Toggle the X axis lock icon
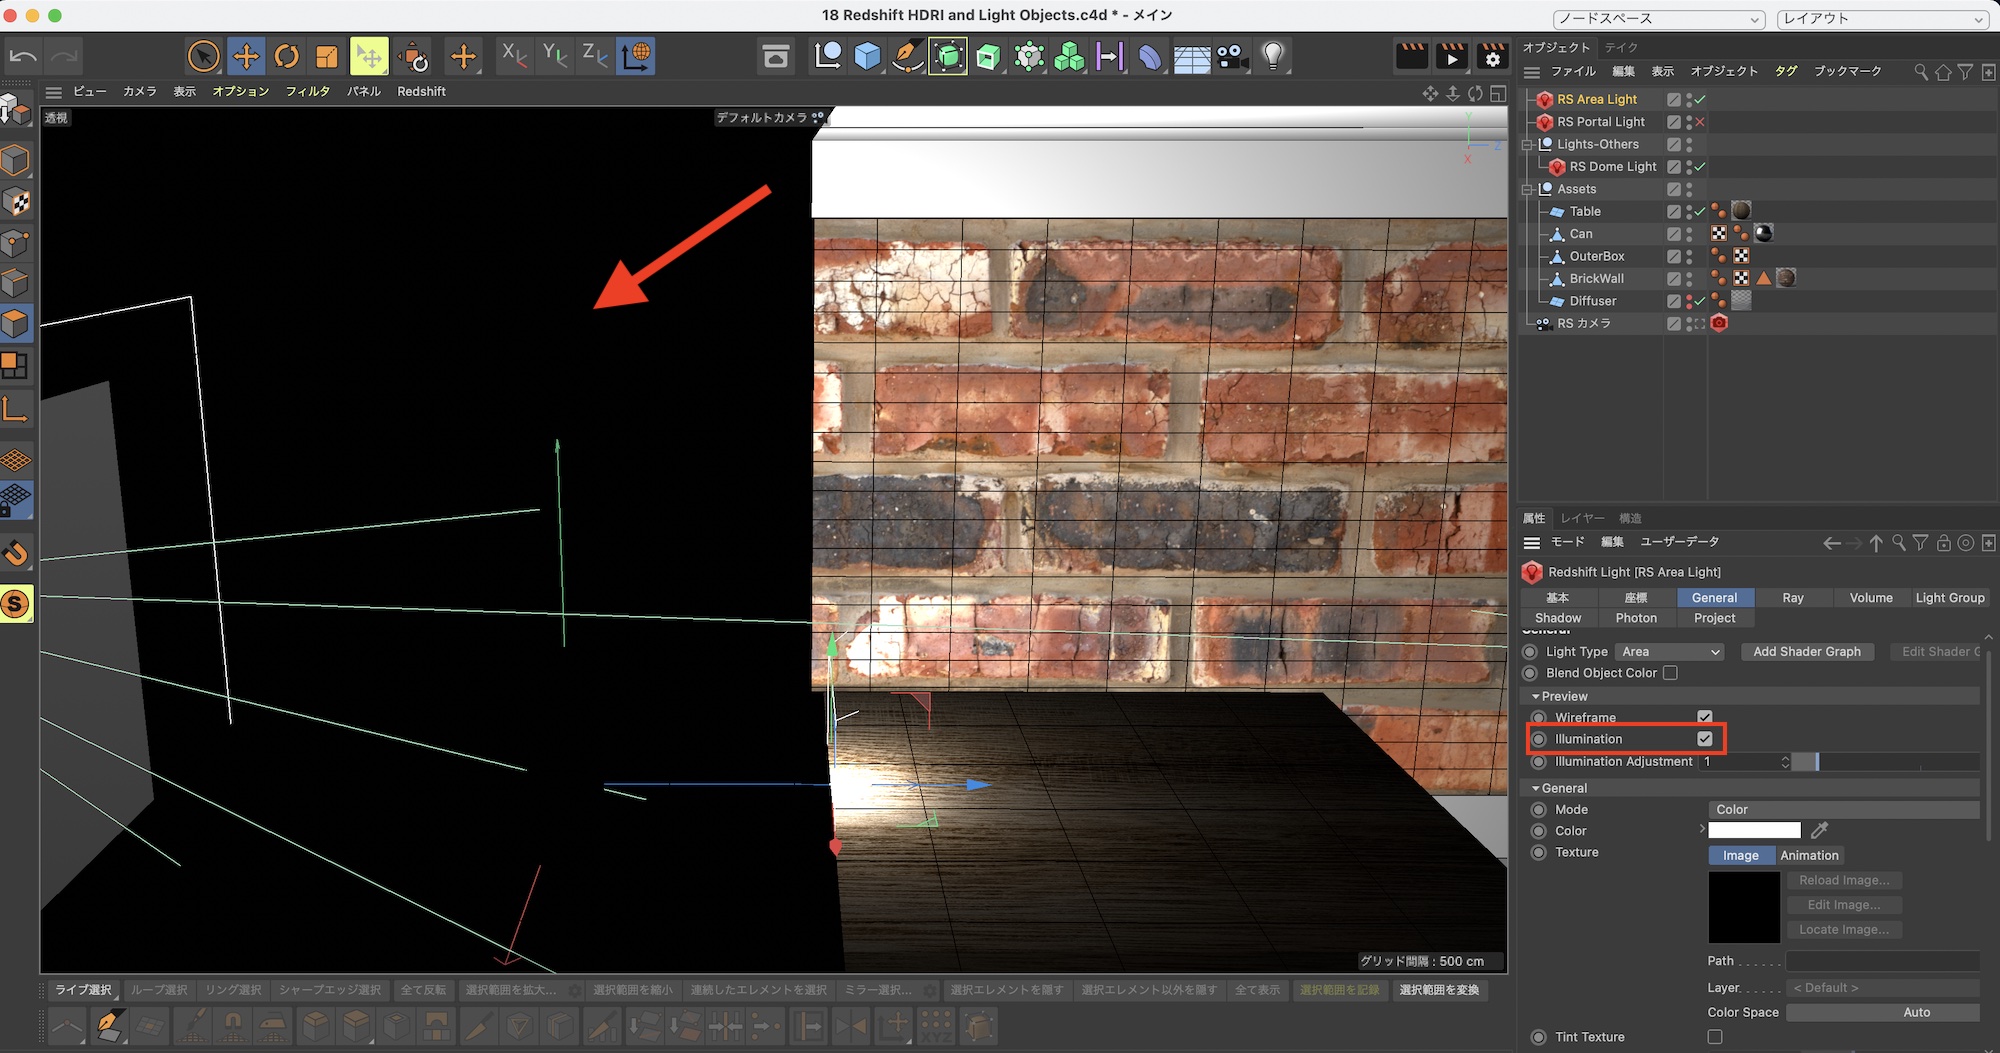Screen dimensions: 2000x1053 (x=514, y=56)
